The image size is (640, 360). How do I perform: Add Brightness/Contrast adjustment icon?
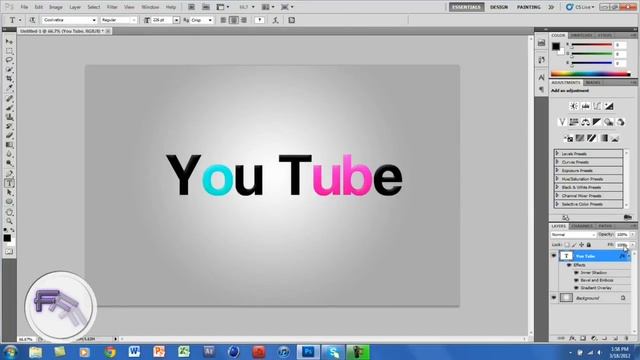point(574,106)
